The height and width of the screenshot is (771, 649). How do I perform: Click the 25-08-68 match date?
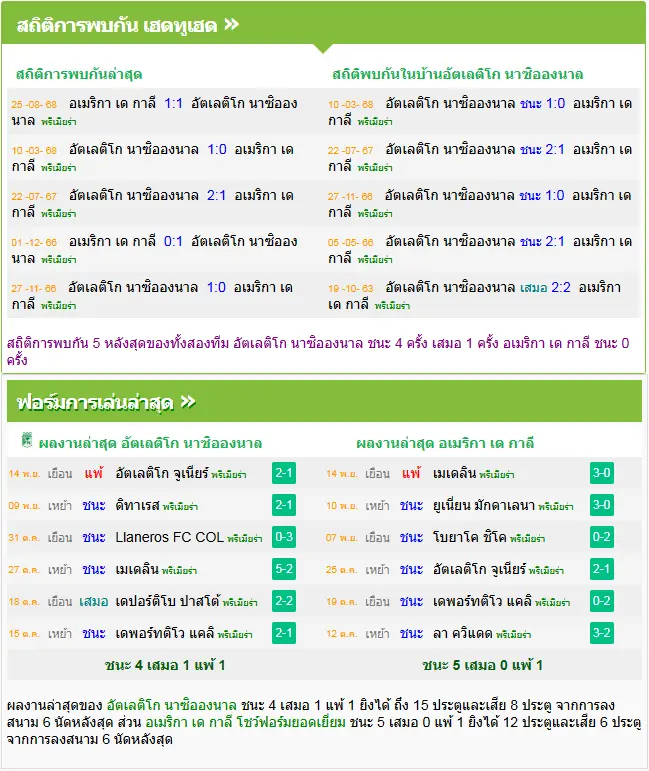click(34, 104)
